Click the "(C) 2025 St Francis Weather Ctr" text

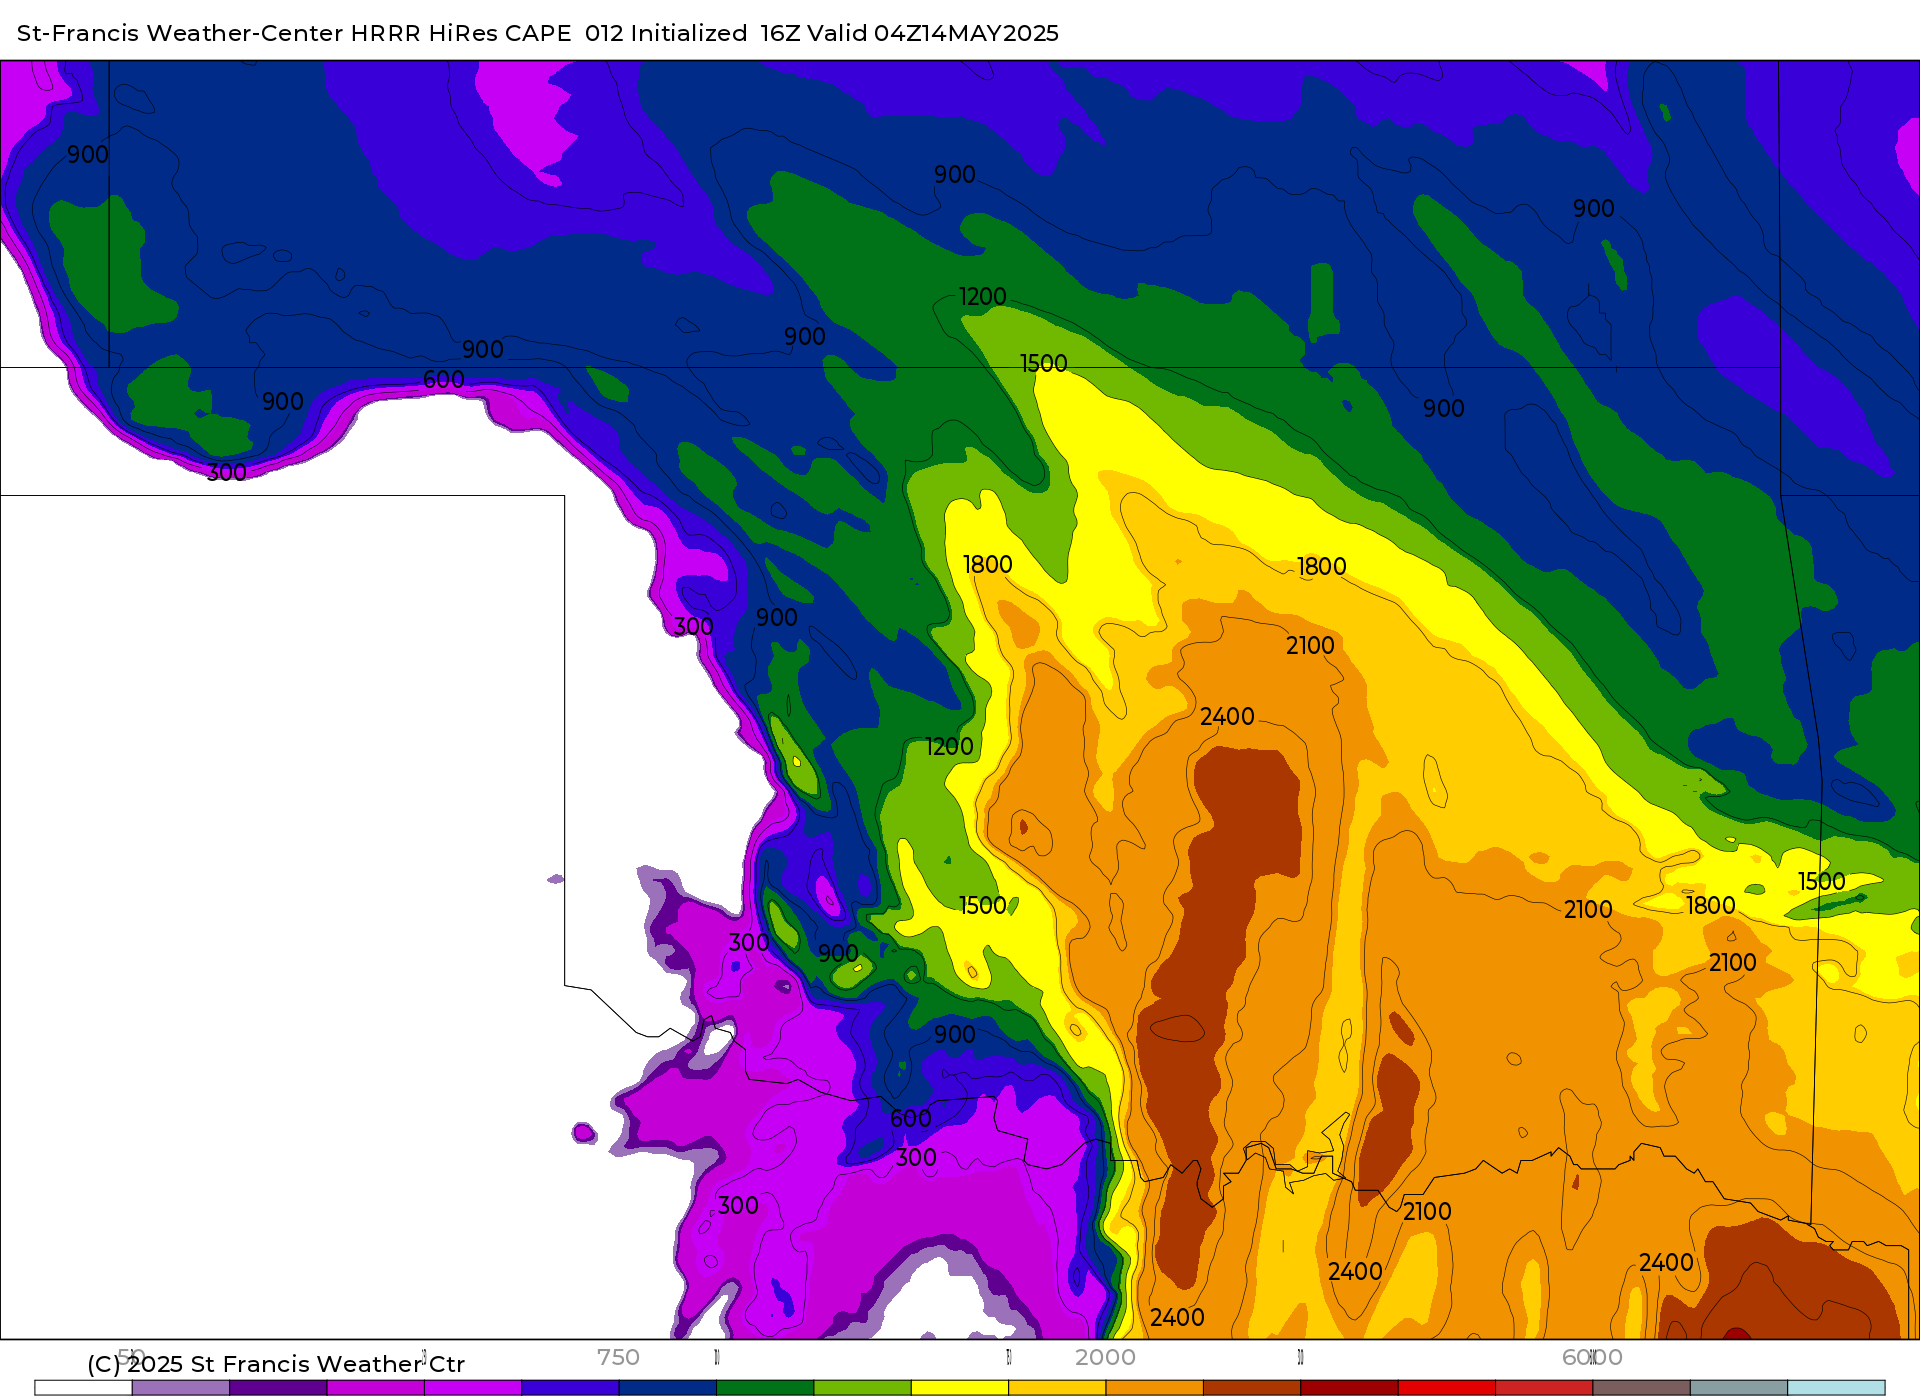point(276,1364)
